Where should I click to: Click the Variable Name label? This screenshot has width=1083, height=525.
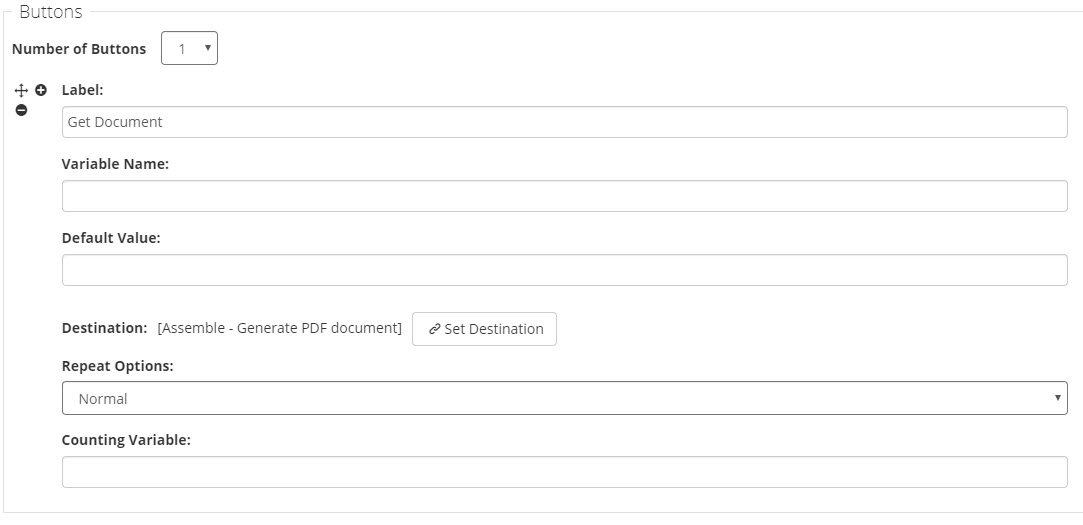(x=115, y=164)
